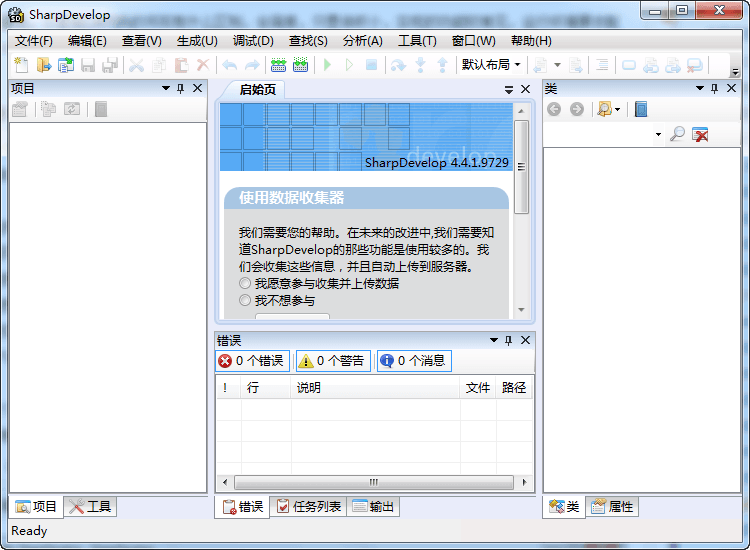Pin the 项目 panel with the pushpin icon
The width and height of the screenshot is (750, 550).
click(x=181, y=89)
